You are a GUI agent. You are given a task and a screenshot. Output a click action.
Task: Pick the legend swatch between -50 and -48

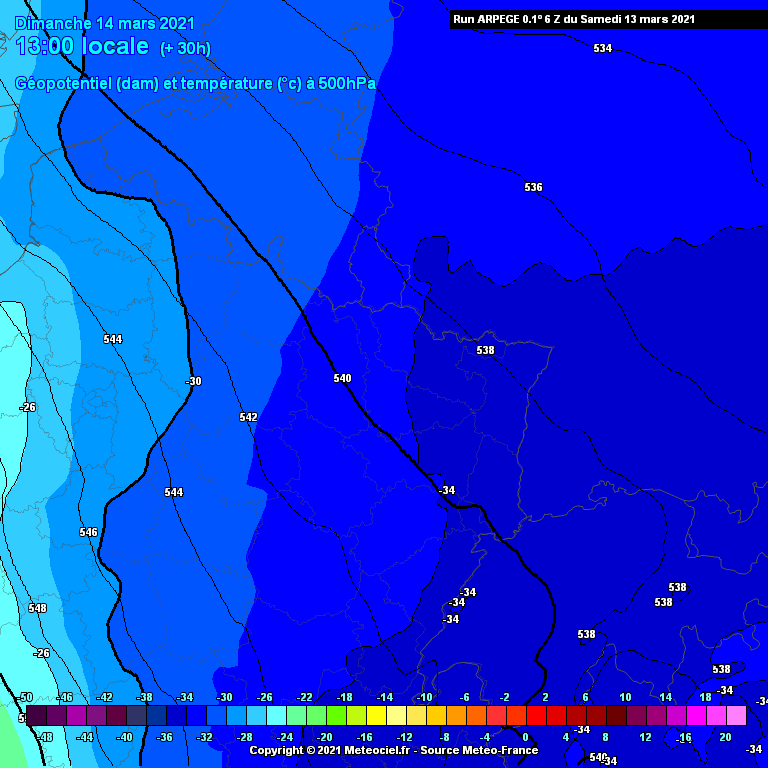[x=36, y=715]
